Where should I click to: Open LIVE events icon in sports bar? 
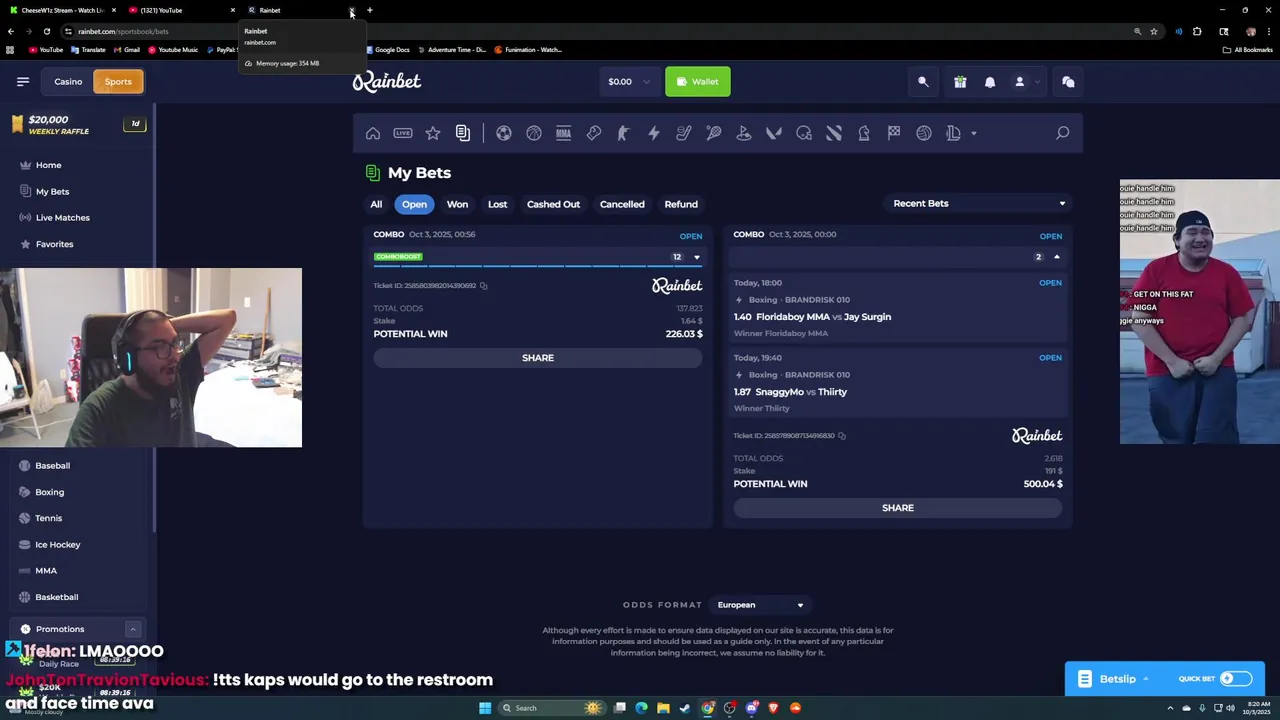tap(403, 133)
